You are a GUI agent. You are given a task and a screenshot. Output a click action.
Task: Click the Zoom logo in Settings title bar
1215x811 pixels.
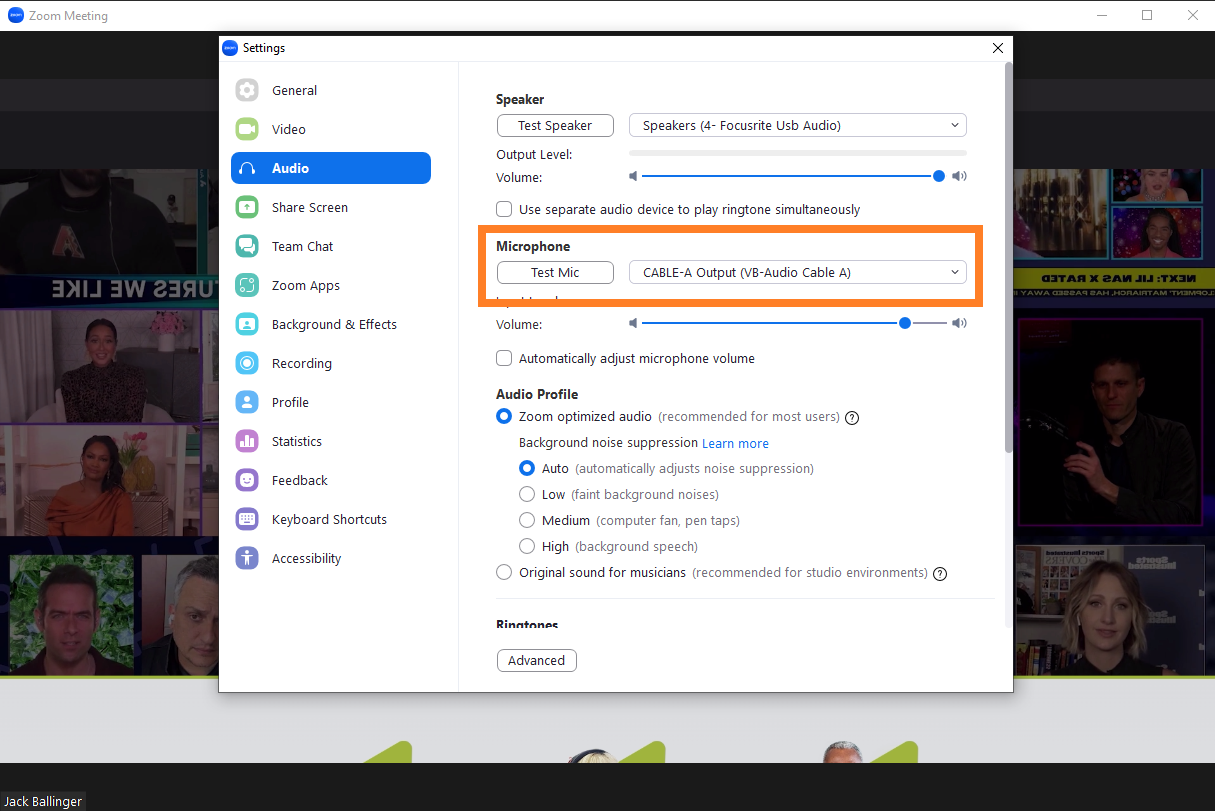tap(230, 47)
